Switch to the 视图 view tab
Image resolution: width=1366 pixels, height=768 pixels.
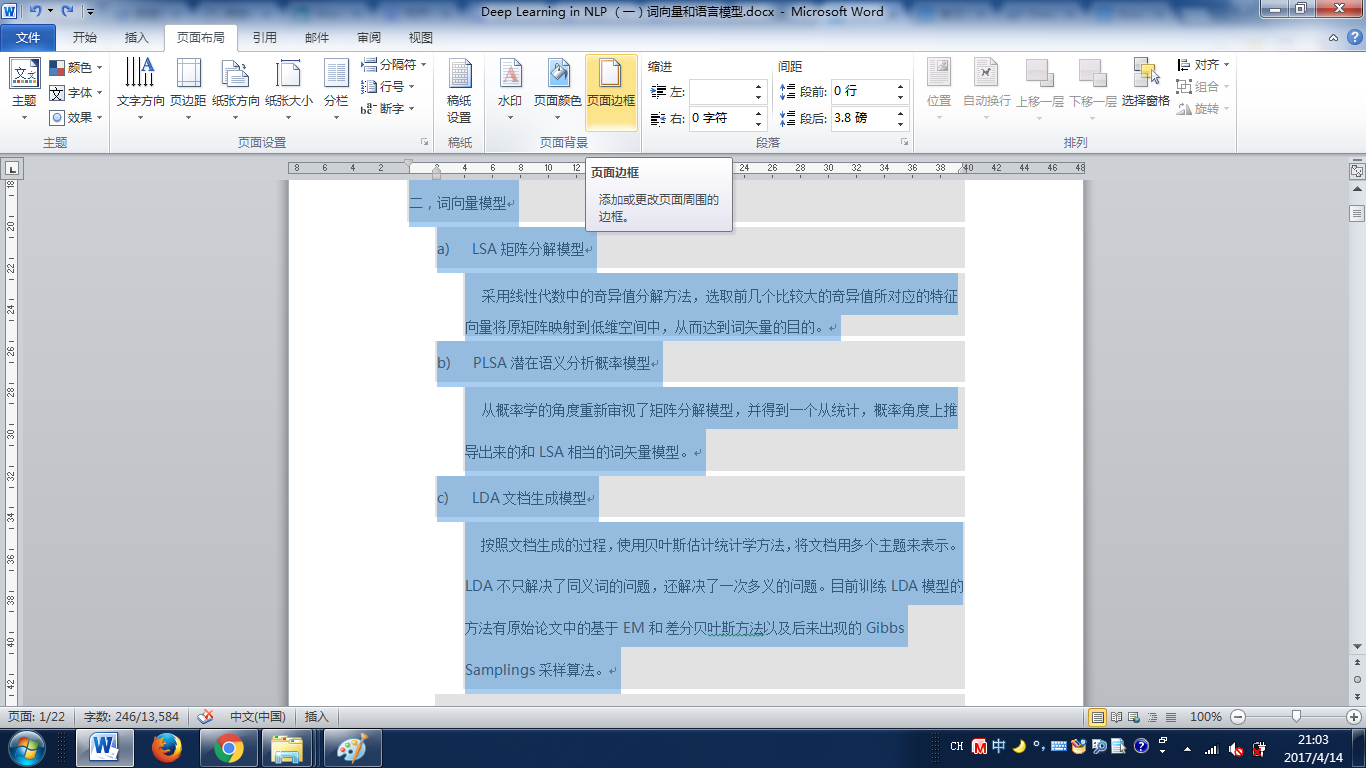pos(421,38)
